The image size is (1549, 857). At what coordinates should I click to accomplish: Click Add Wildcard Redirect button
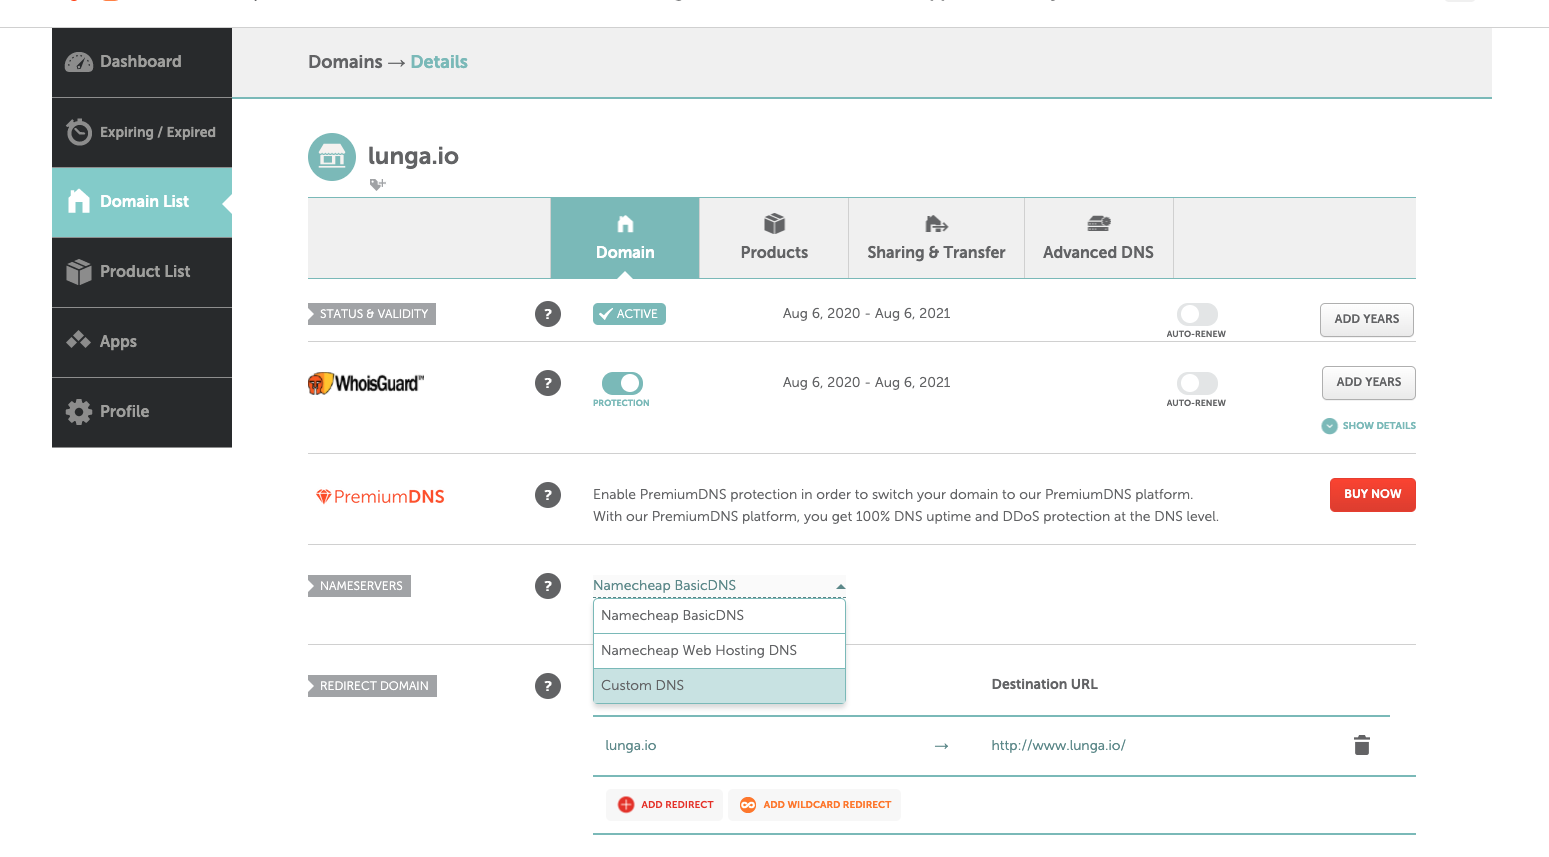815,805
